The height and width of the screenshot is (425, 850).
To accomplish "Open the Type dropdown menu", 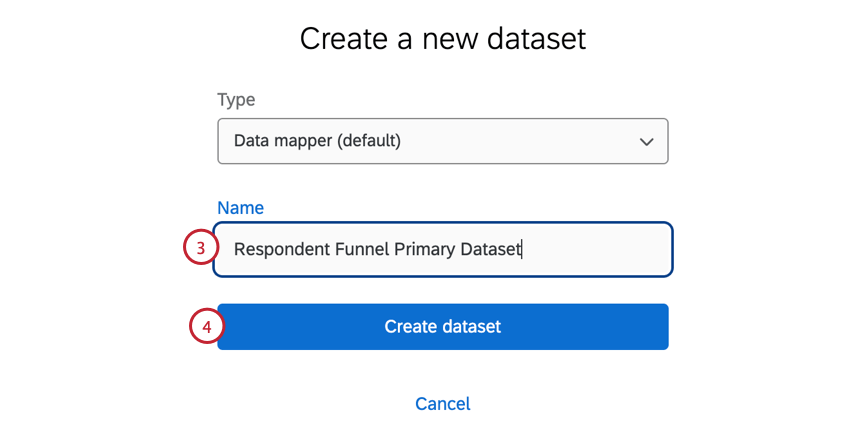I will [x=442, y=141].
